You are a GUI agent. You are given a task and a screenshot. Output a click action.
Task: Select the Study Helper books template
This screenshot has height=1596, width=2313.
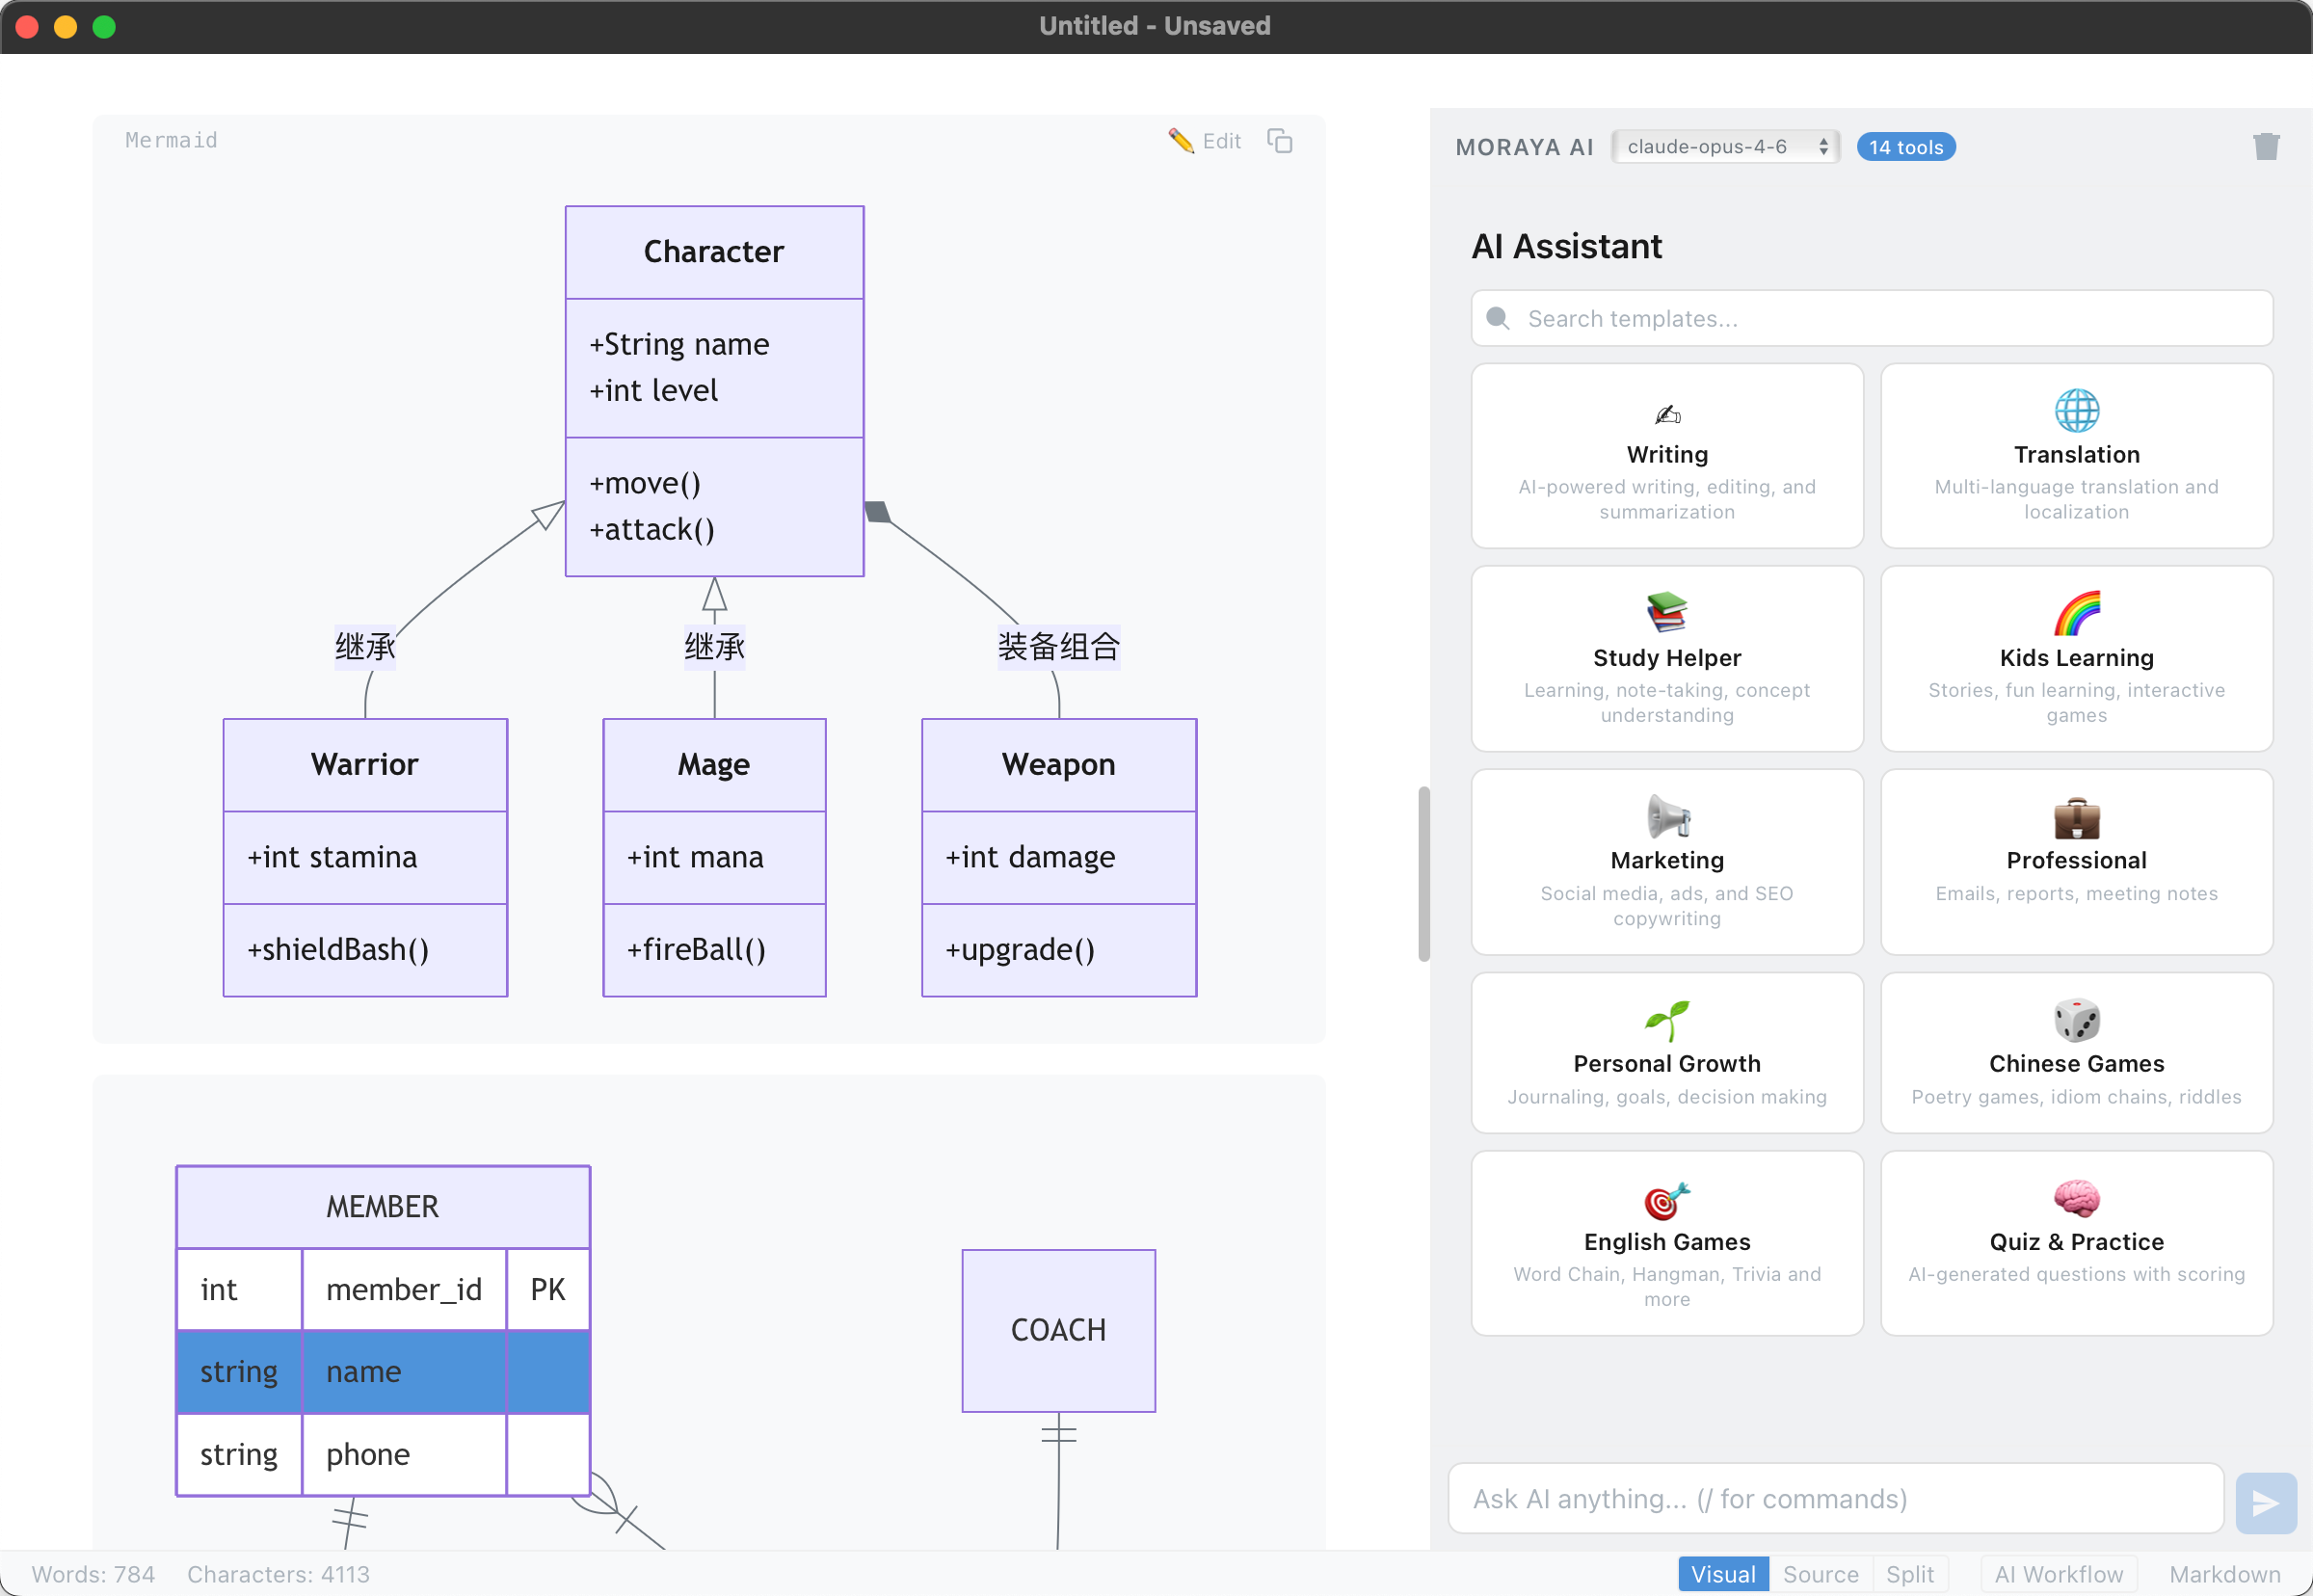click(1666, 659)
